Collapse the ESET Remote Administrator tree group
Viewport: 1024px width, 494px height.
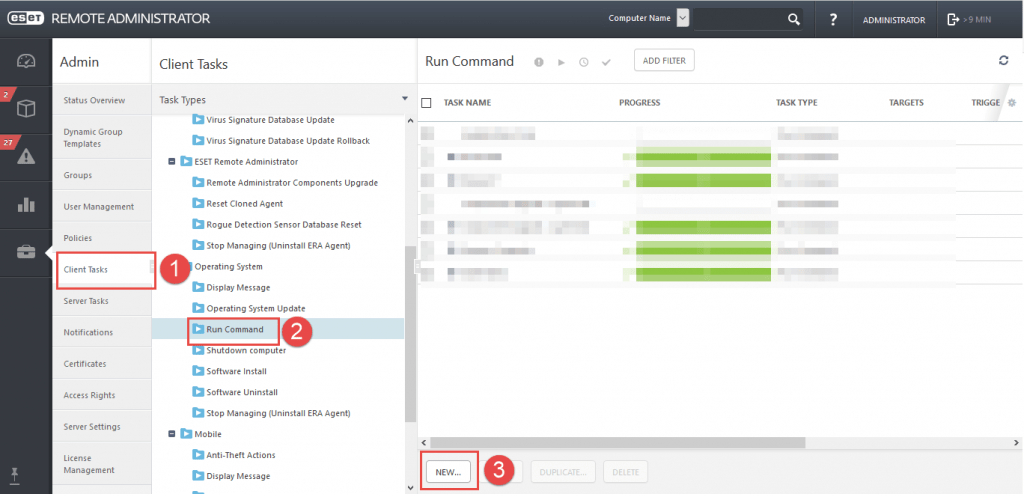[172, 161]
